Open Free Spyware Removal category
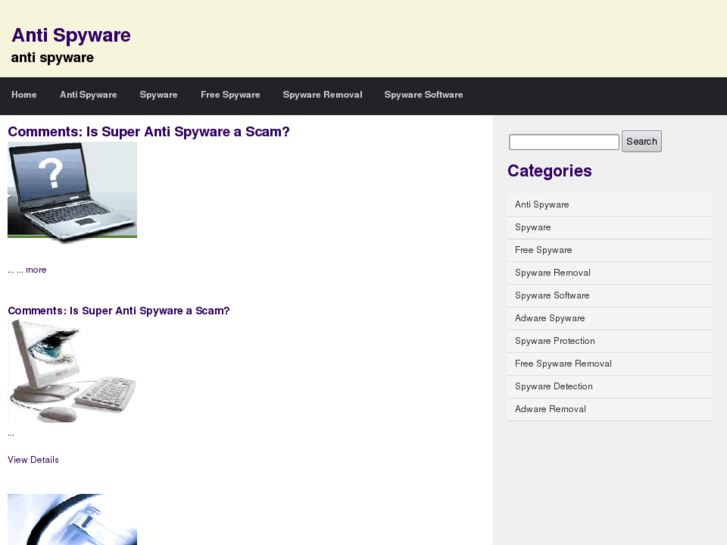 [x=609, y=364]
